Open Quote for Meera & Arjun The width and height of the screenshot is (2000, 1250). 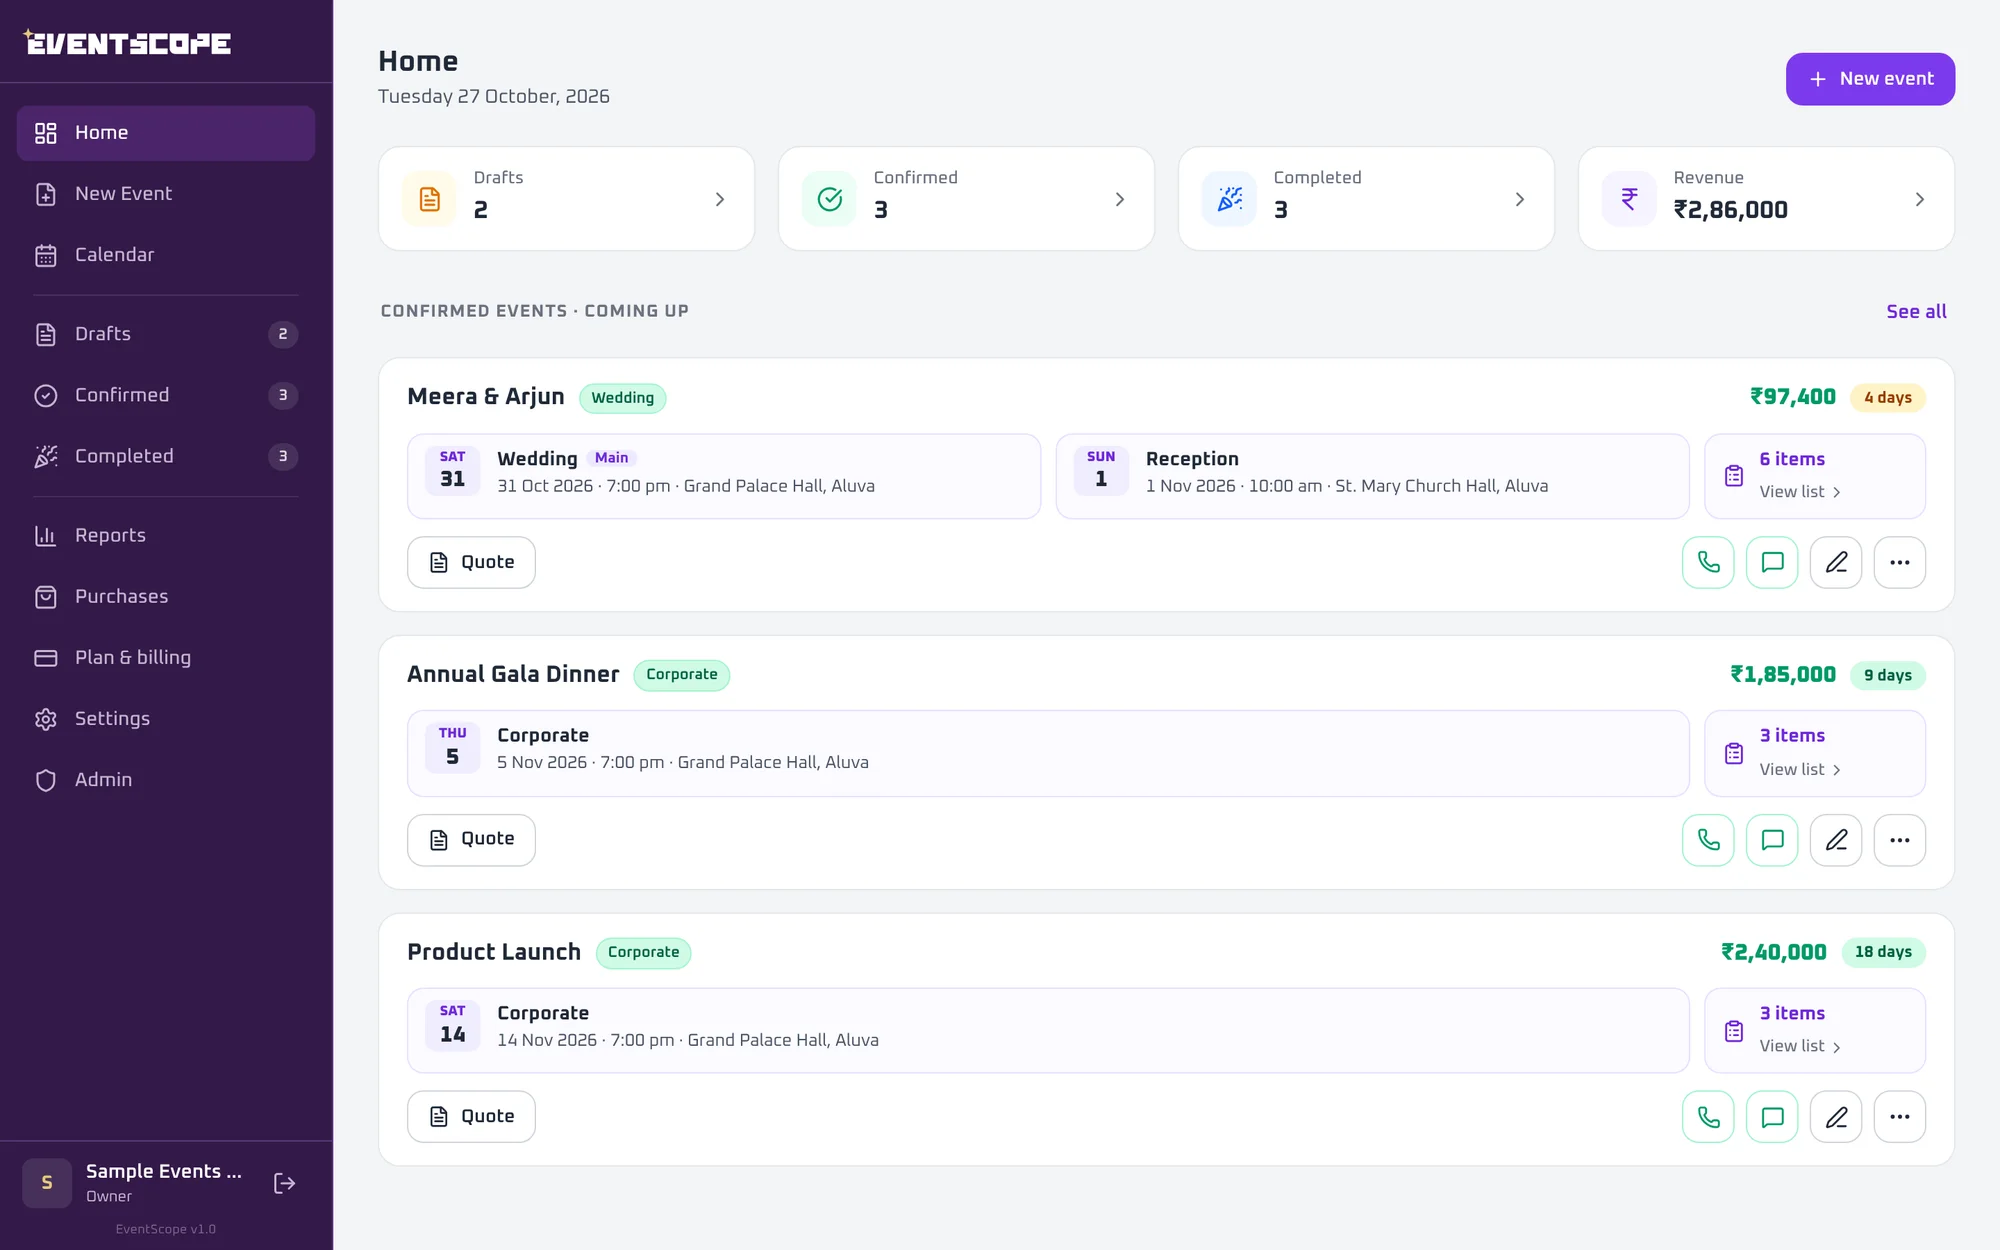pos(471,562)
